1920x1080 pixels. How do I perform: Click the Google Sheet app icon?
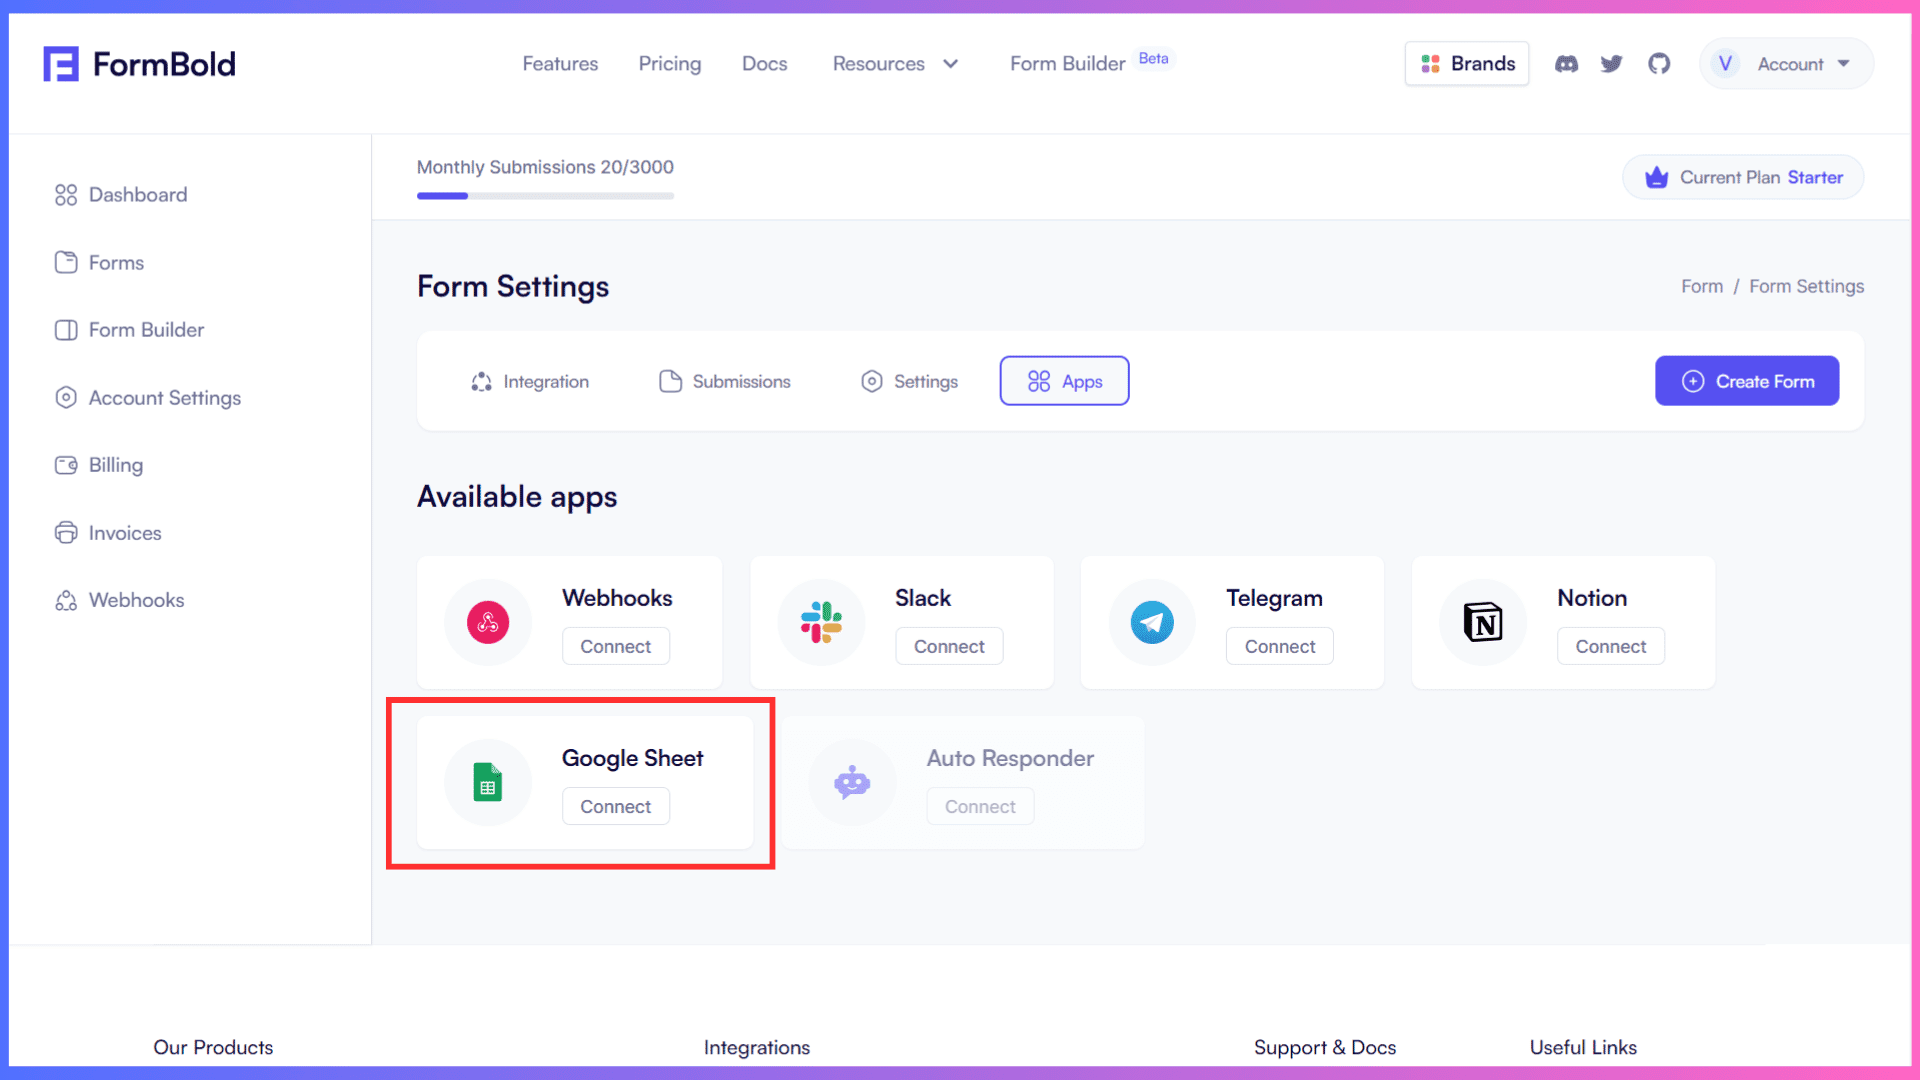(488, 783)
